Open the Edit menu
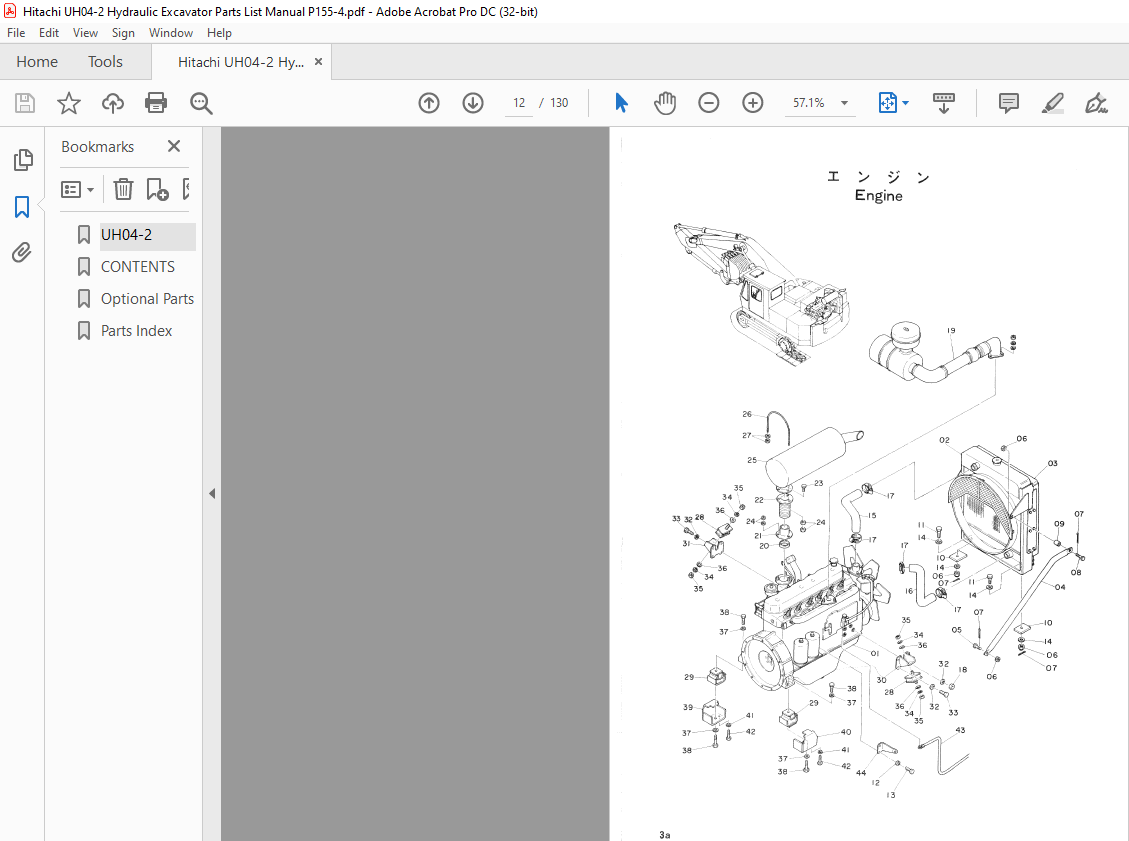The width and height of the screenshot is (1129, 841). (x=49, y=32)
